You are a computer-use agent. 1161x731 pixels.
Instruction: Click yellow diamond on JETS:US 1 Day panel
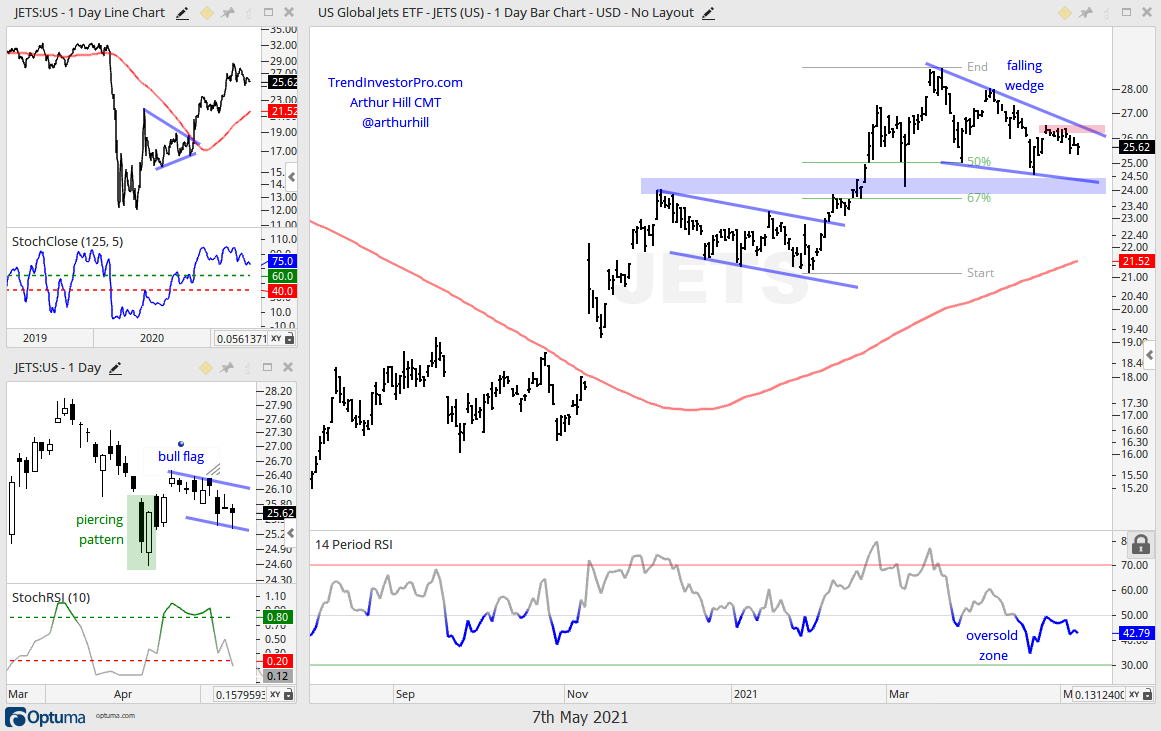pos(207,367)
